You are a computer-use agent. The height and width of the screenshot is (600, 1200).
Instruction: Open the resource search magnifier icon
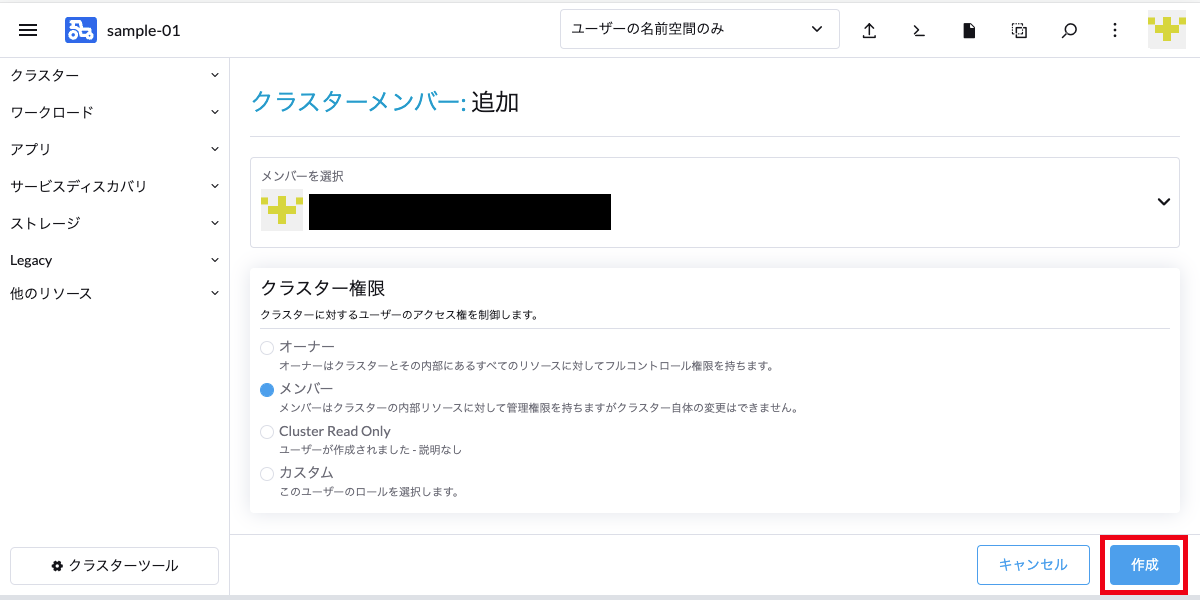[1069, 30]
